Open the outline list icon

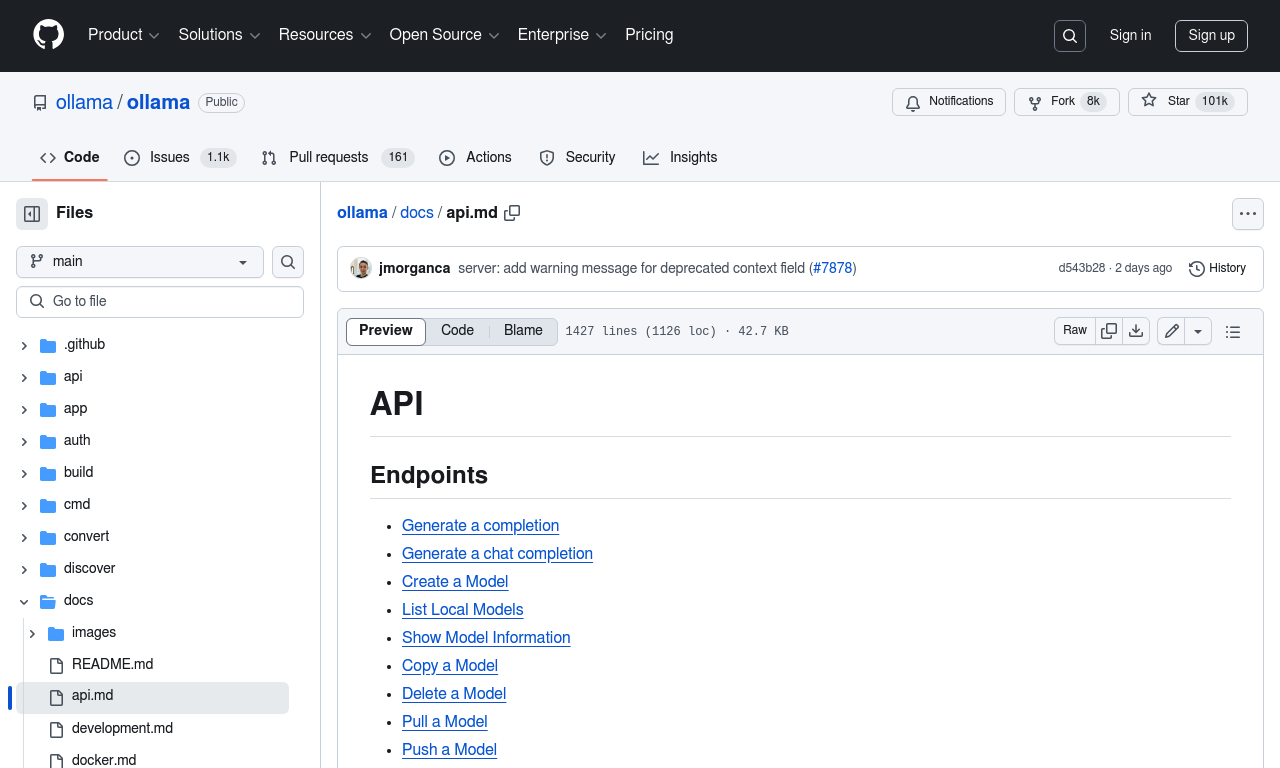[x=1233, y=331]
